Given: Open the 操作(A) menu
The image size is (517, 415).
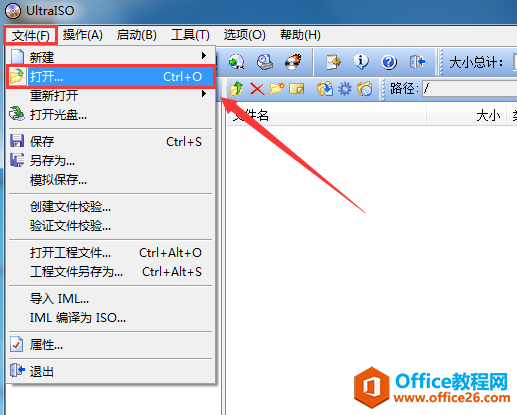Looking at the screenshot, I should (x=83, y=35).
